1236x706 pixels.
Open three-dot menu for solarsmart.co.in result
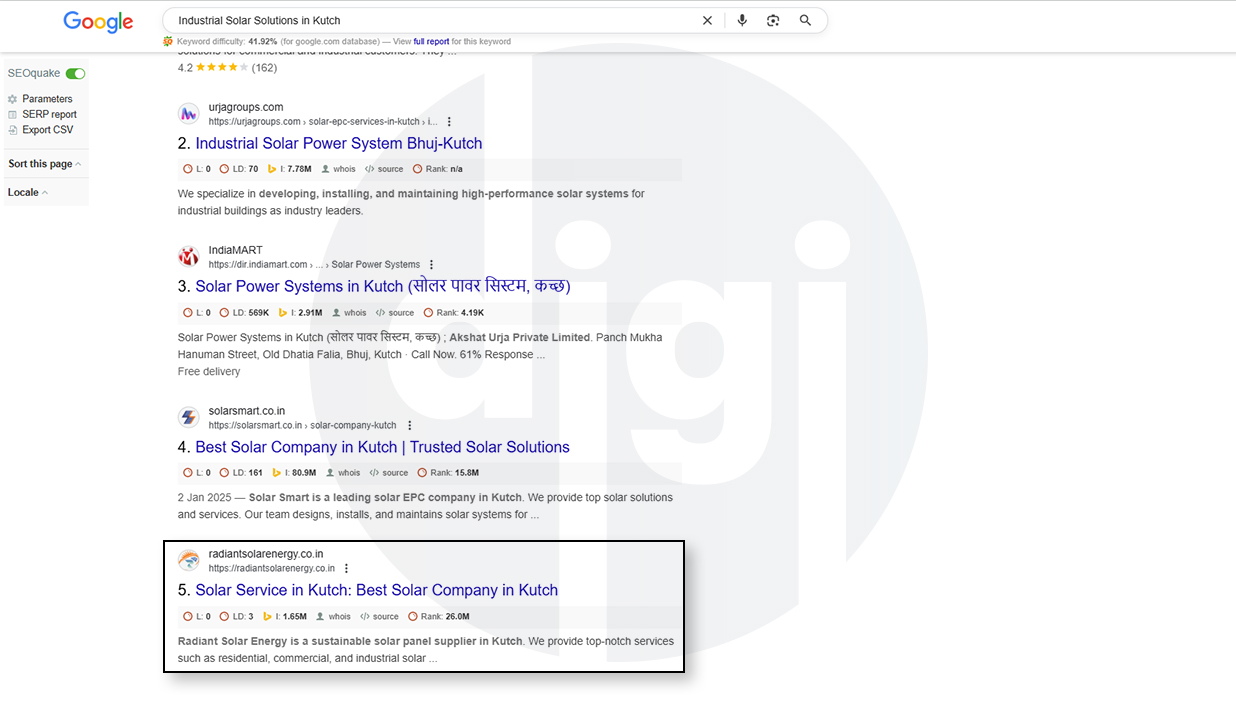(x=409, y=426)
